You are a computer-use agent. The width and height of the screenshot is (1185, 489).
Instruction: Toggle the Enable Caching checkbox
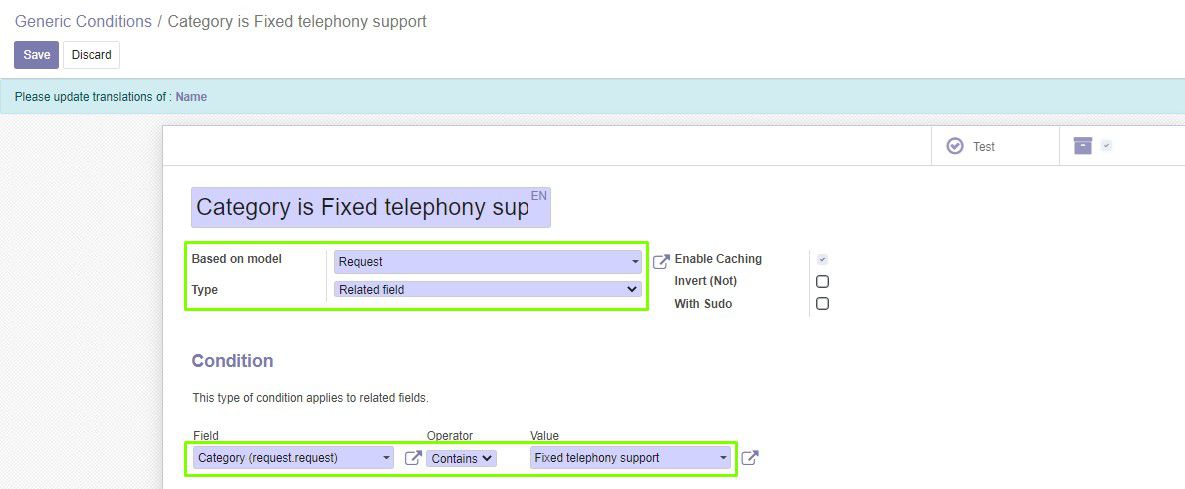[822, 259]
